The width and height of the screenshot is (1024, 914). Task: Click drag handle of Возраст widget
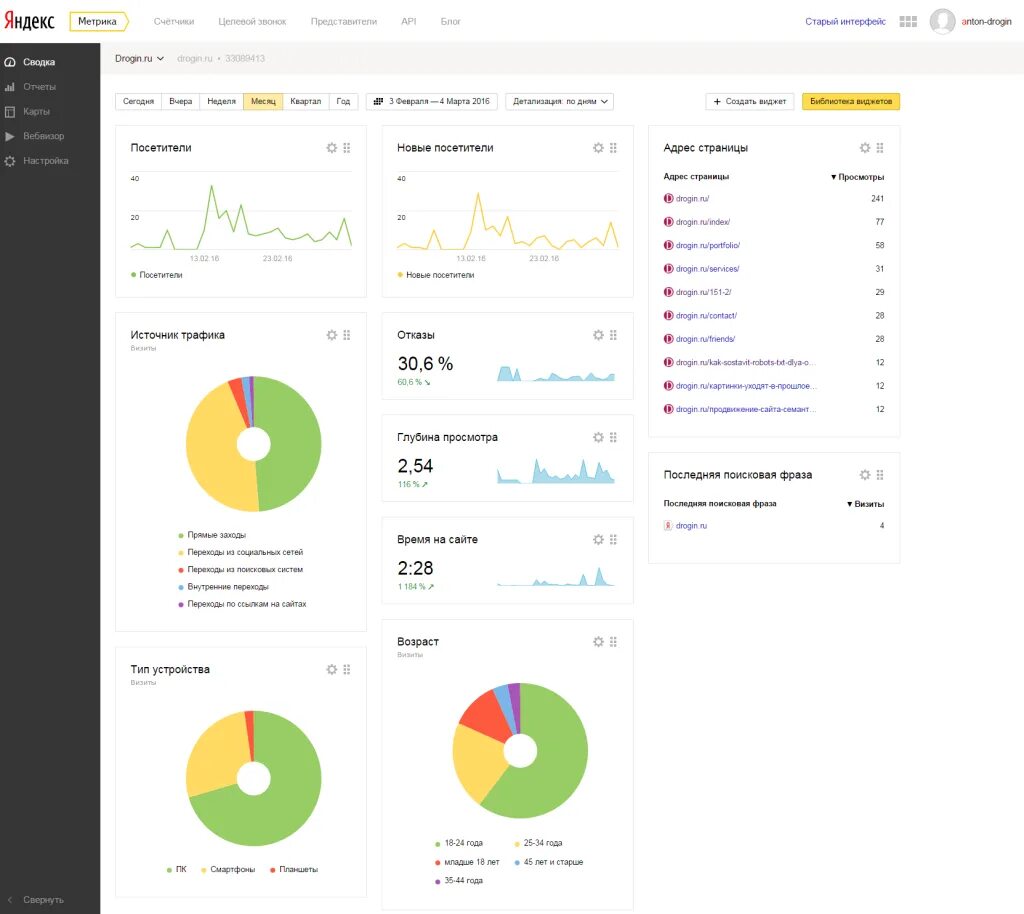(613, 642)
